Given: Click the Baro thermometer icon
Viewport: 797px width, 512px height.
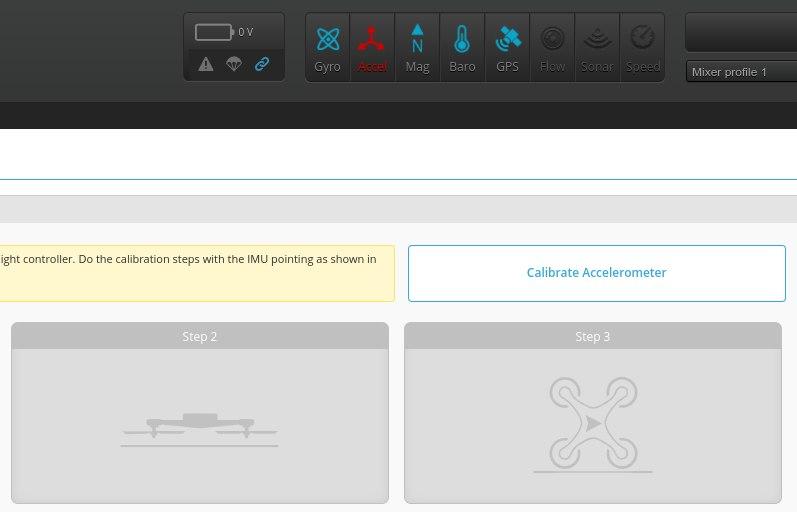Looking at the screenshot, I should point(462,47).
